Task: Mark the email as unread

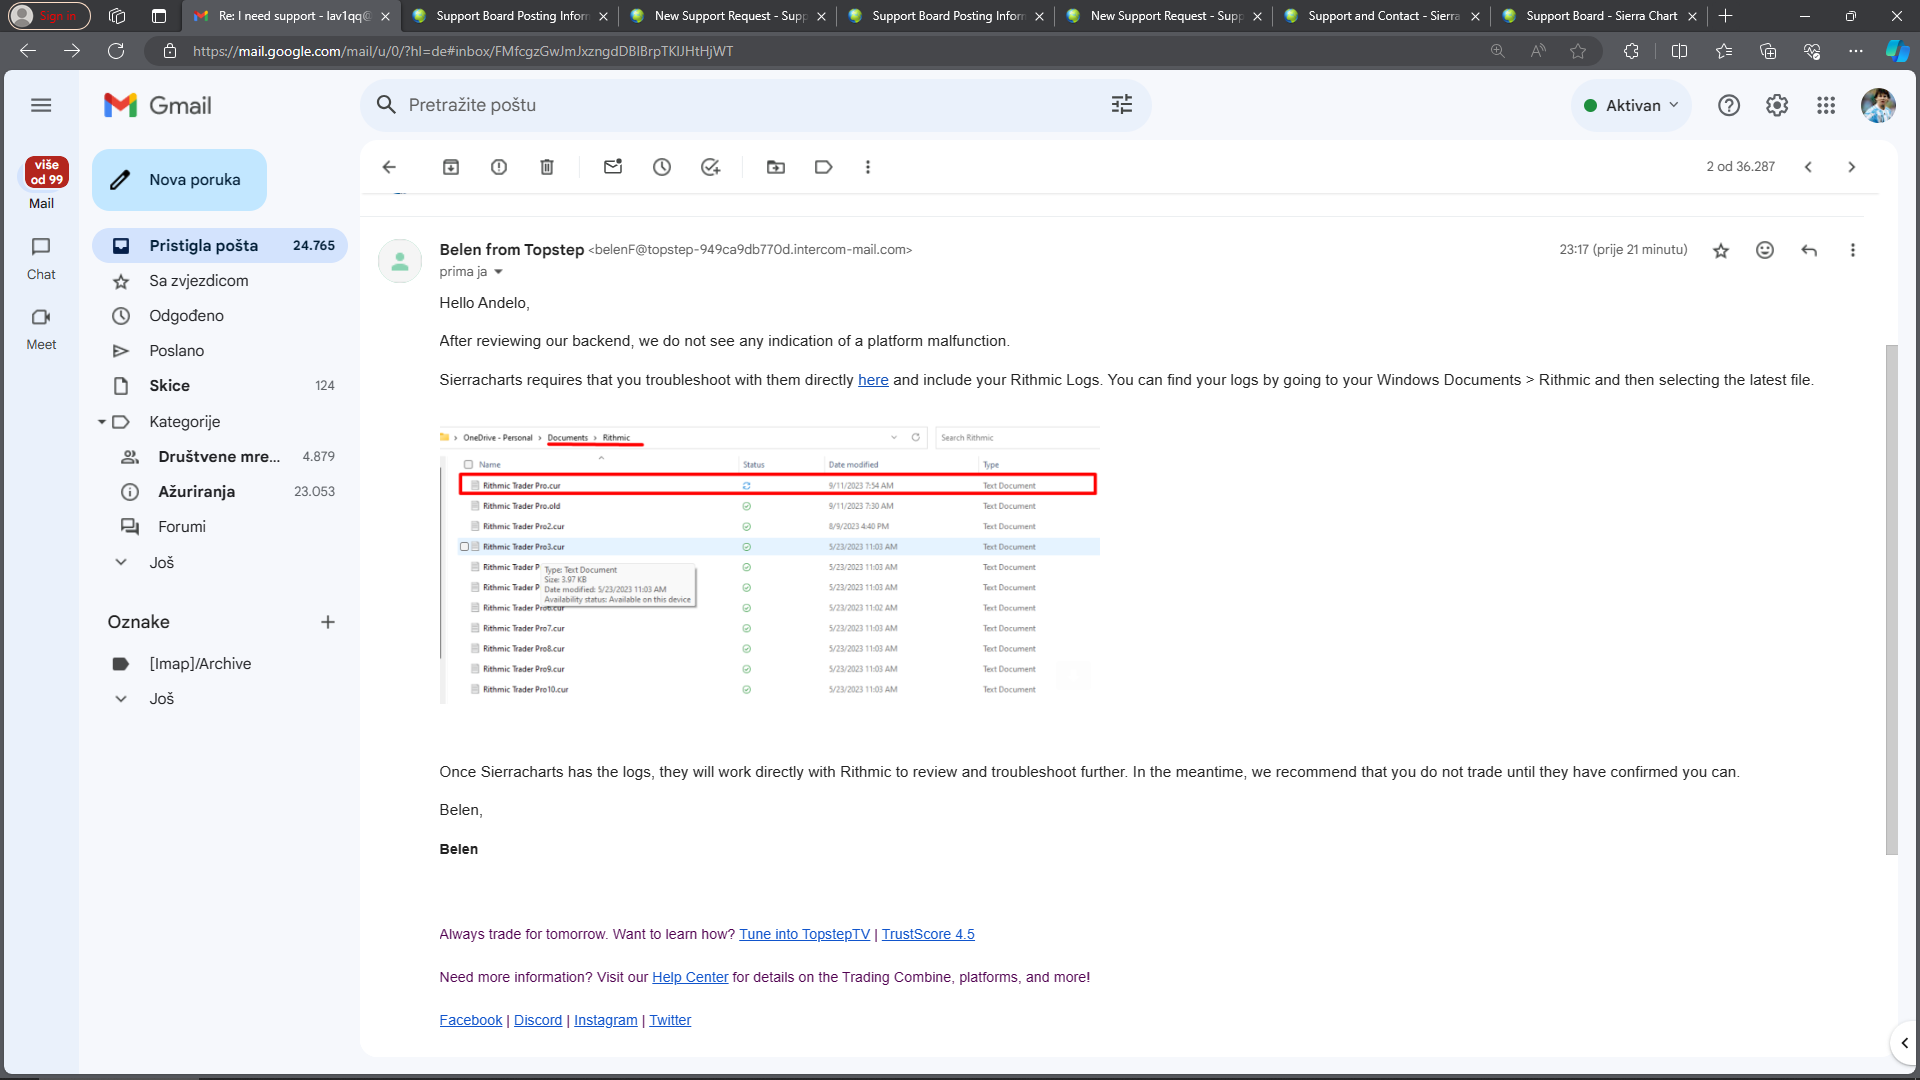Action: (613, 167)
